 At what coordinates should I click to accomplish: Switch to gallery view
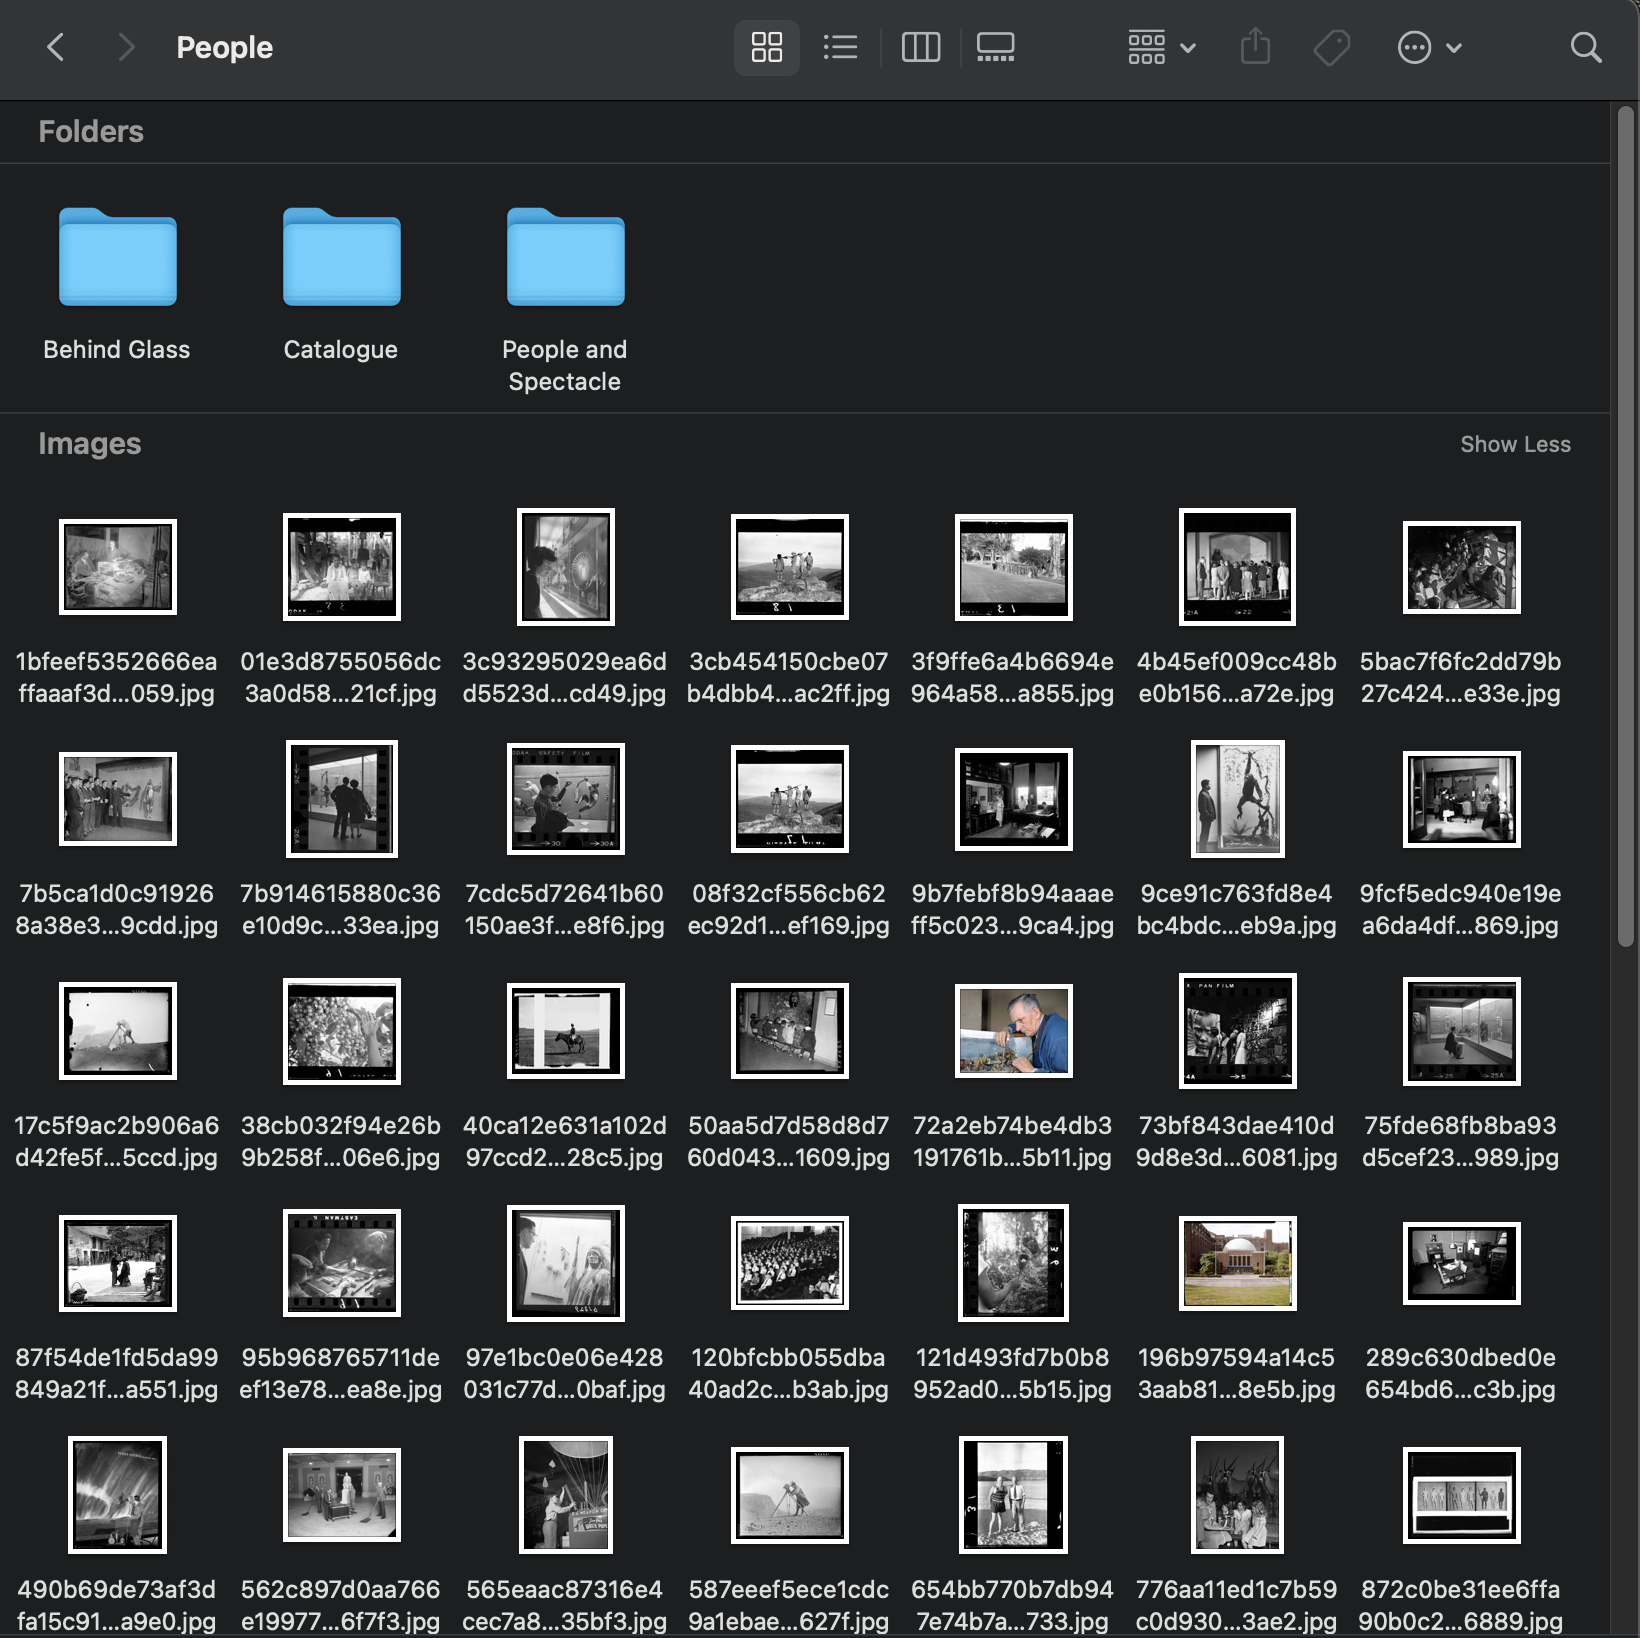pyautogui.click(x=995, y=47)
